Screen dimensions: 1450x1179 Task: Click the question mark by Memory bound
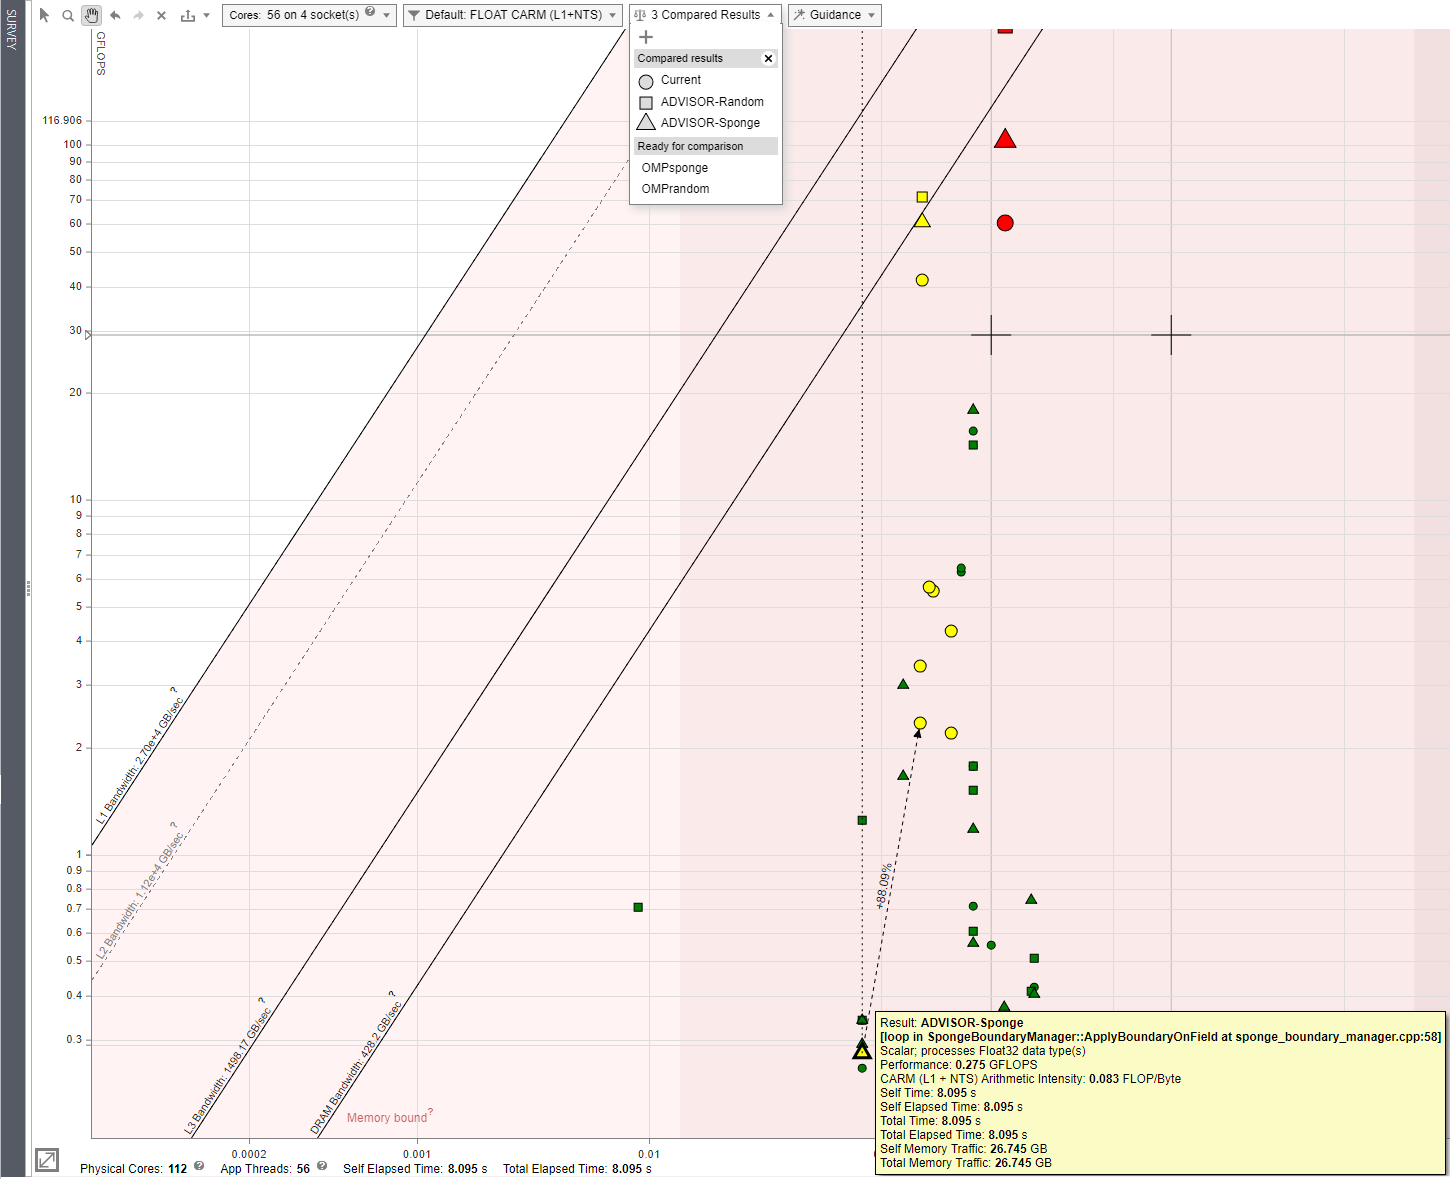[431, 1112]
